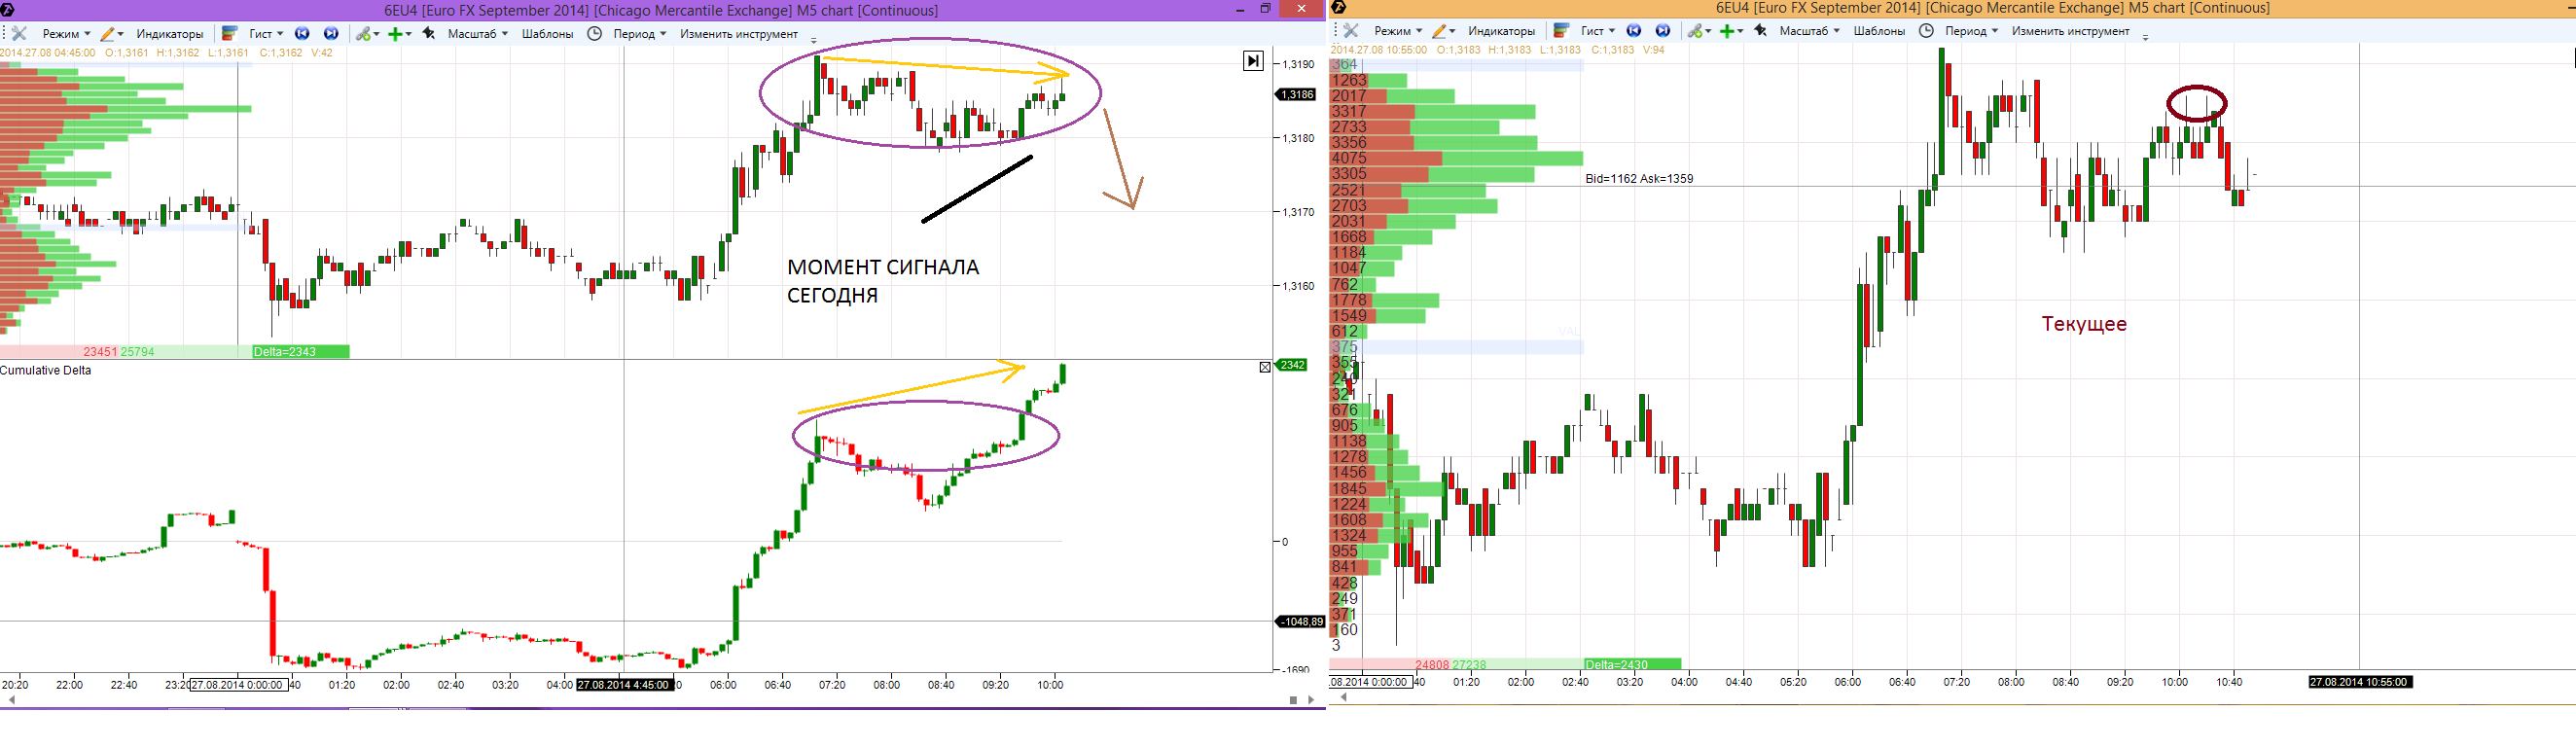Open Период dropdown in right orange window
Viewport: 2576px width, 747px height.
tap(1972, 31)
